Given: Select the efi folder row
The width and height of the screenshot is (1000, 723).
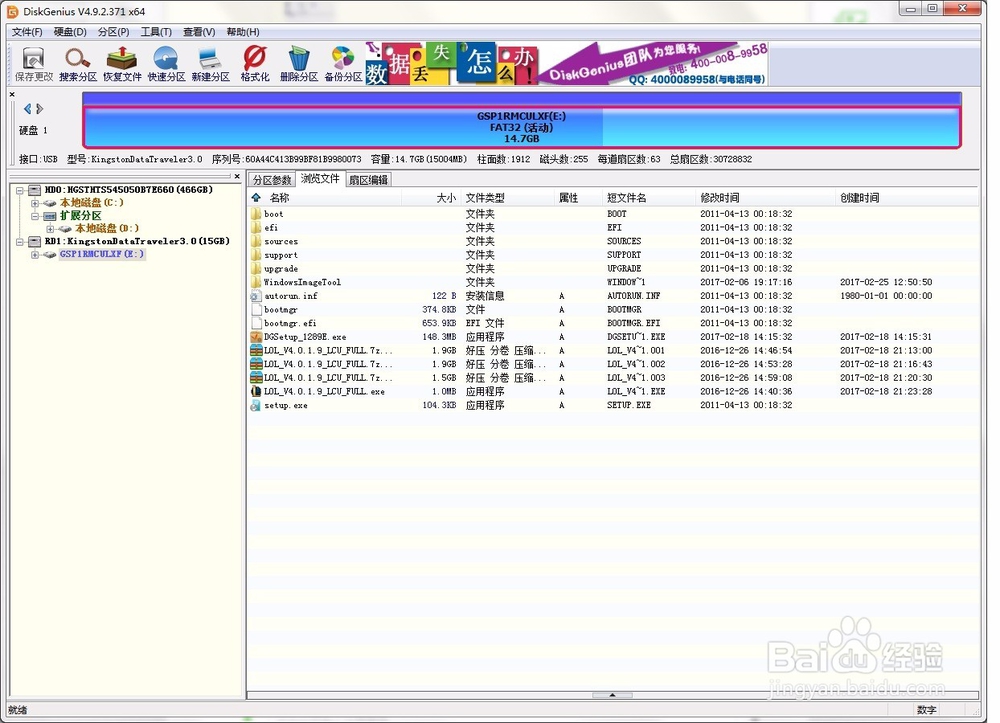Looking at the screenshot, I should (612, 228).
